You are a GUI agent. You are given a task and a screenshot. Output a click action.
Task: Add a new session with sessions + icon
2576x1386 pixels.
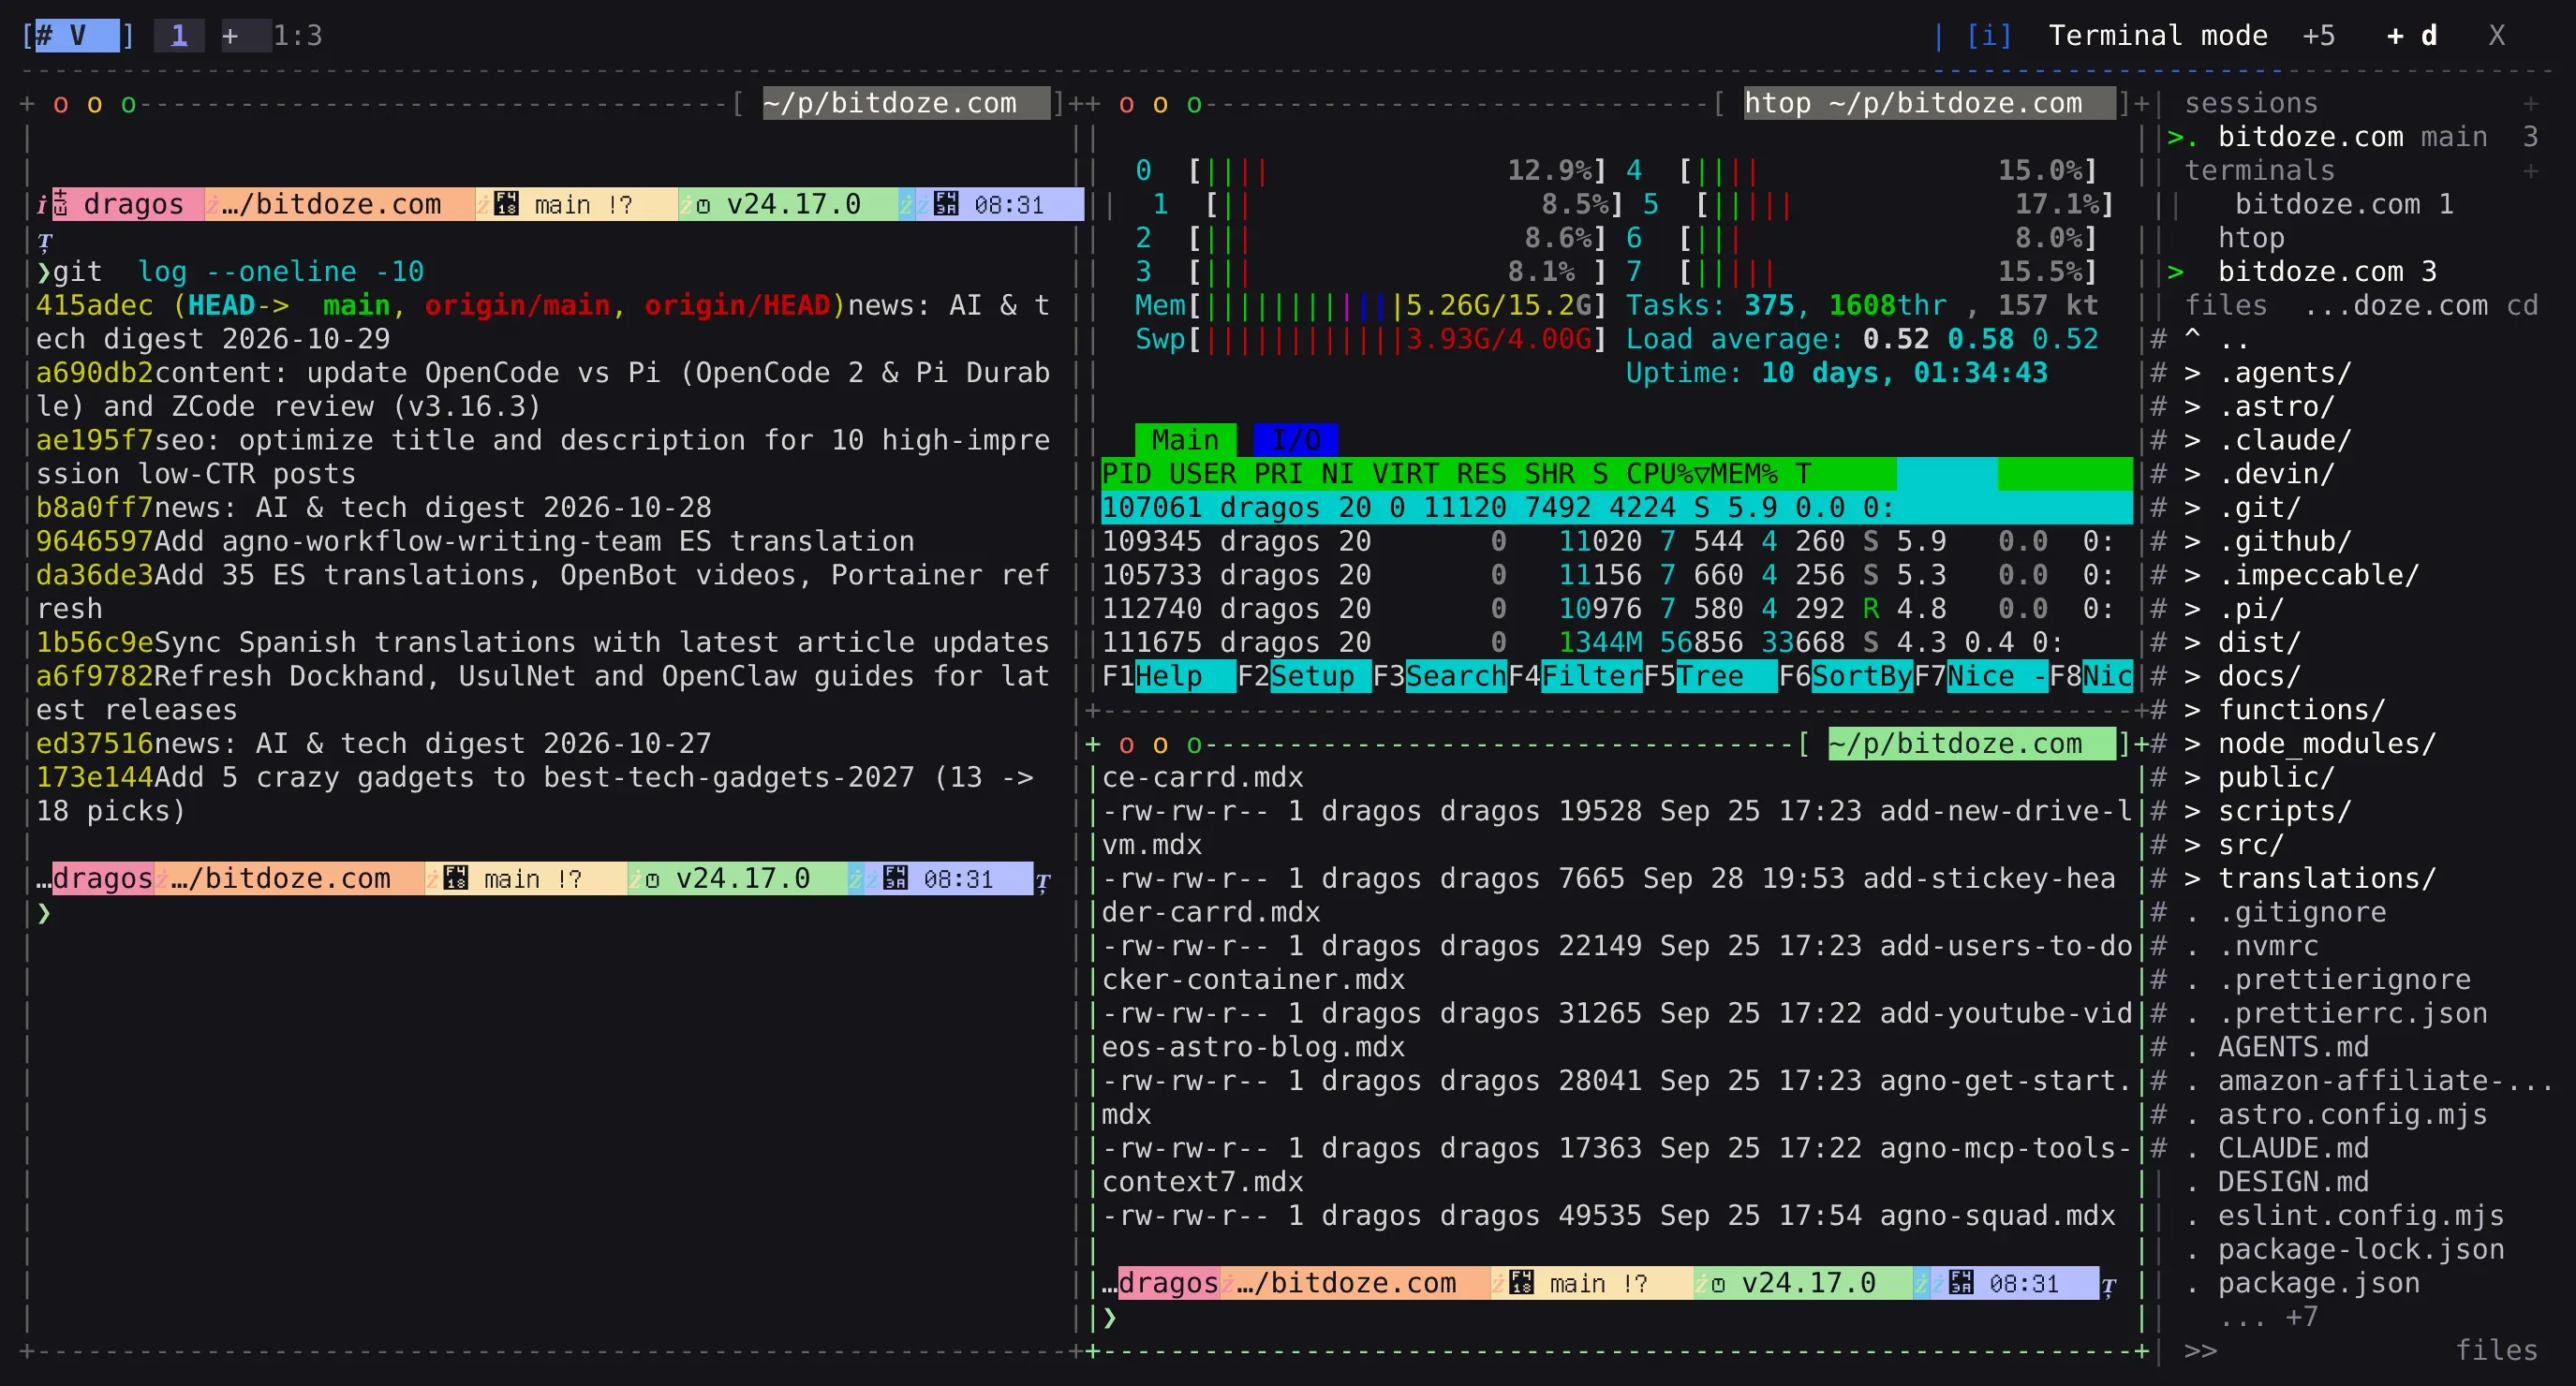click(2530, 103)
